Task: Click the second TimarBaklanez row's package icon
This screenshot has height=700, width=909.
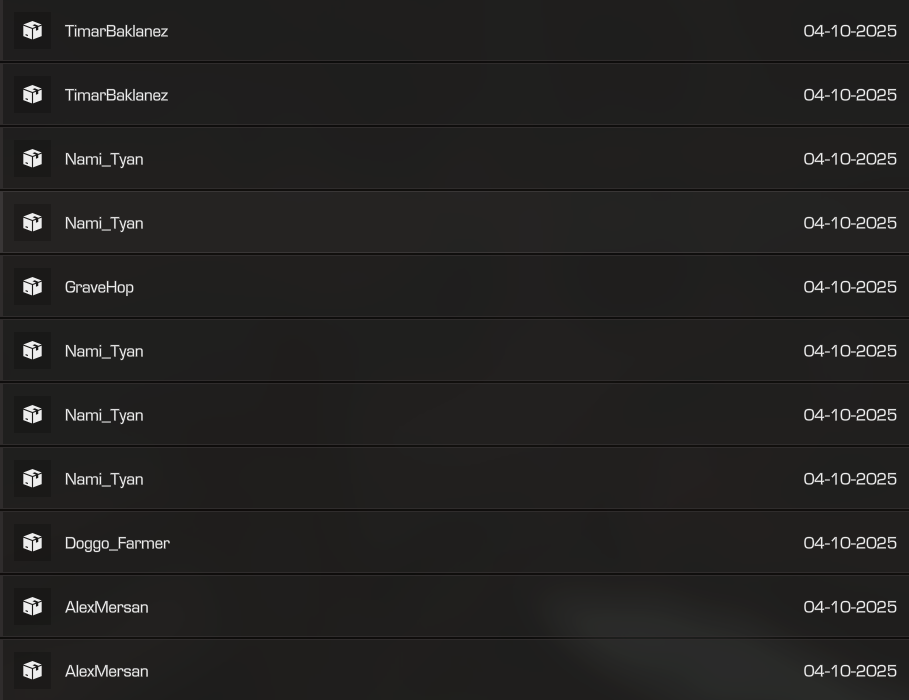Action: (32, 95)
